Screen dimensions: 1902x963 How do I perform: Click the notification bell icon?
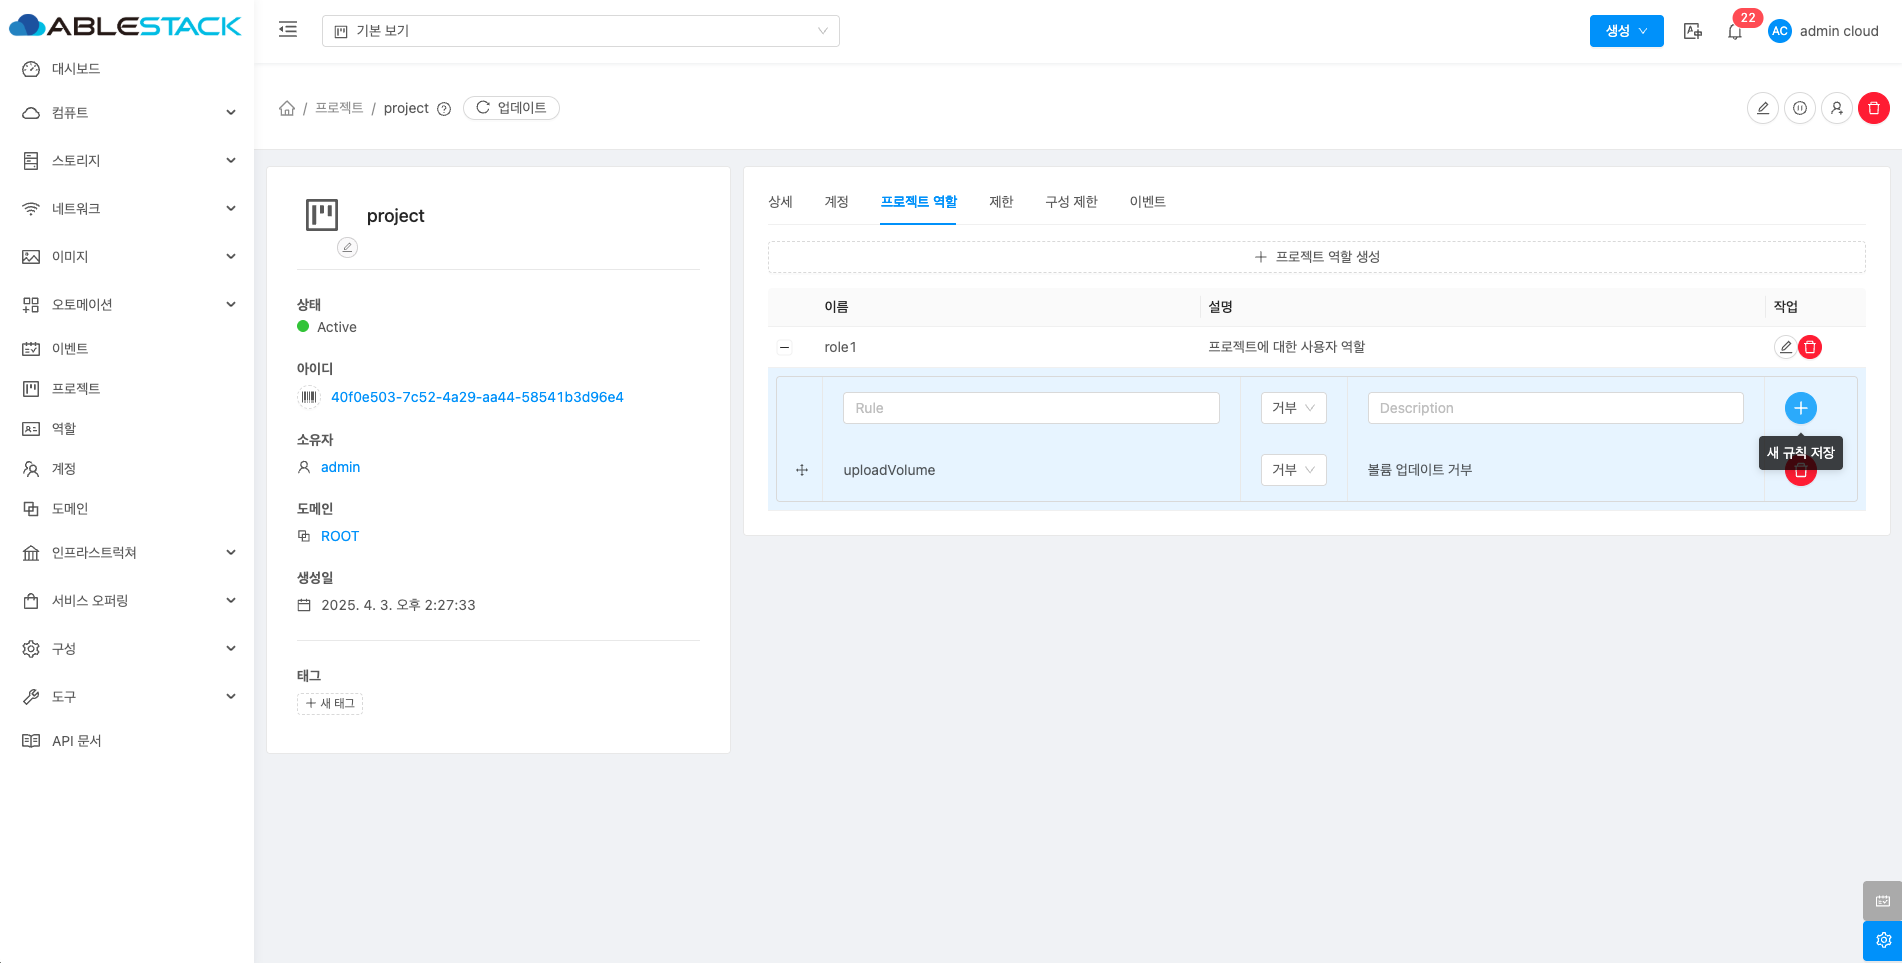(1735, 32)
